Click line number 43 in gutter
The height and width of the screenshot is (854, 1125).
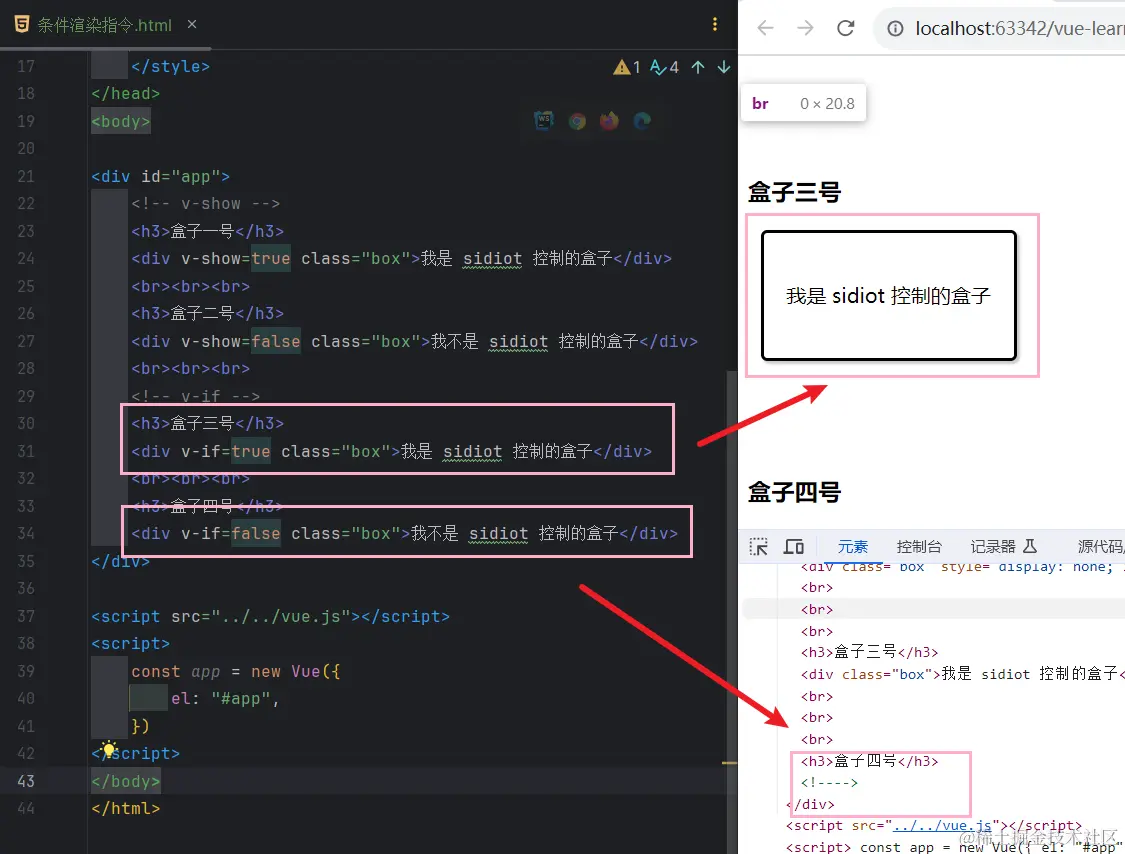tap(26, 781)
